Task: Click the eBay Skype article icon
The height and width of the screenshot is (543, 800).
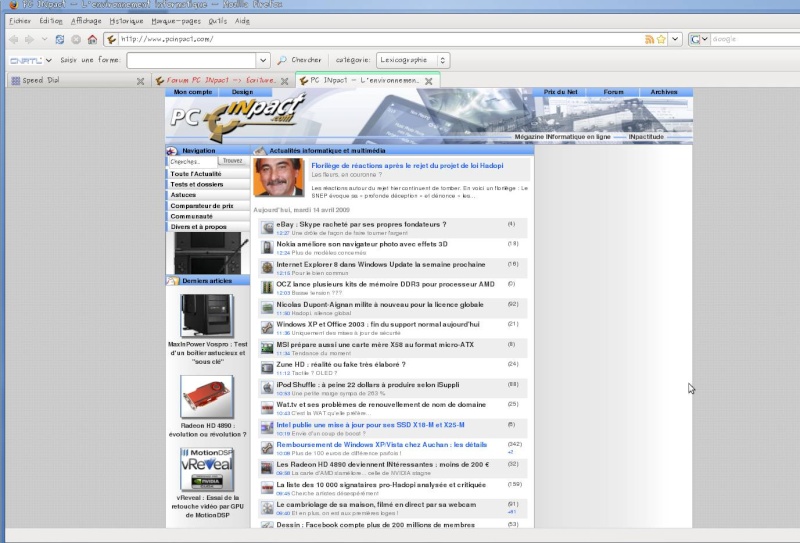Action: tap(267, 228)
